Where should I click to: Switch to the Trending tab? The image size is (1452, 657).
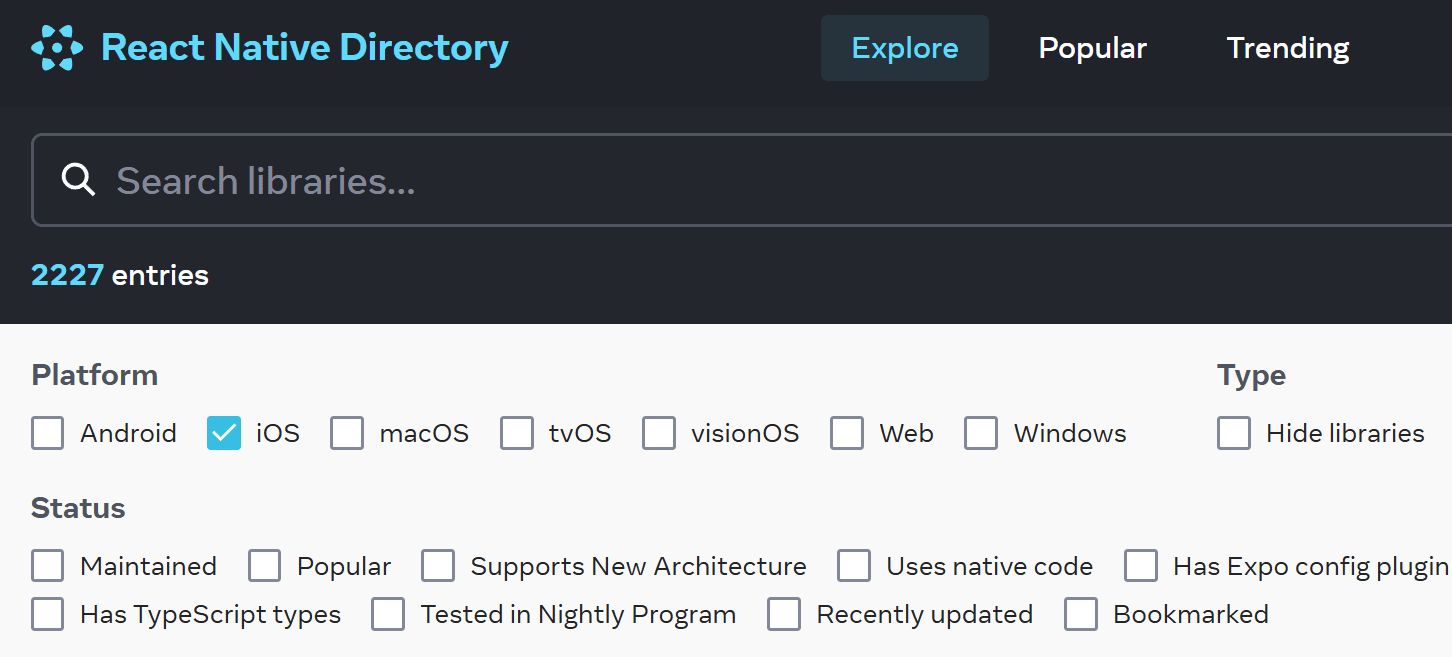pos(1288,47)
